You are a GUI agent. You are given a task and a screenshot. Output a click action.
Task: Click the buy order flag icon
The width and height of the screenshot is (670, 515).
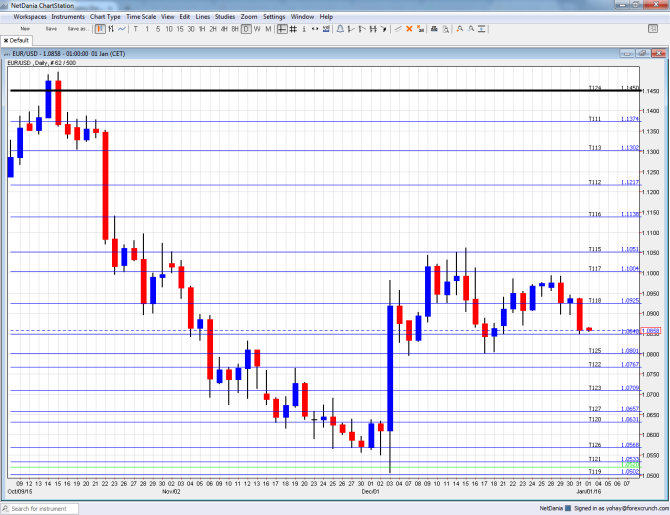(351, 29)
